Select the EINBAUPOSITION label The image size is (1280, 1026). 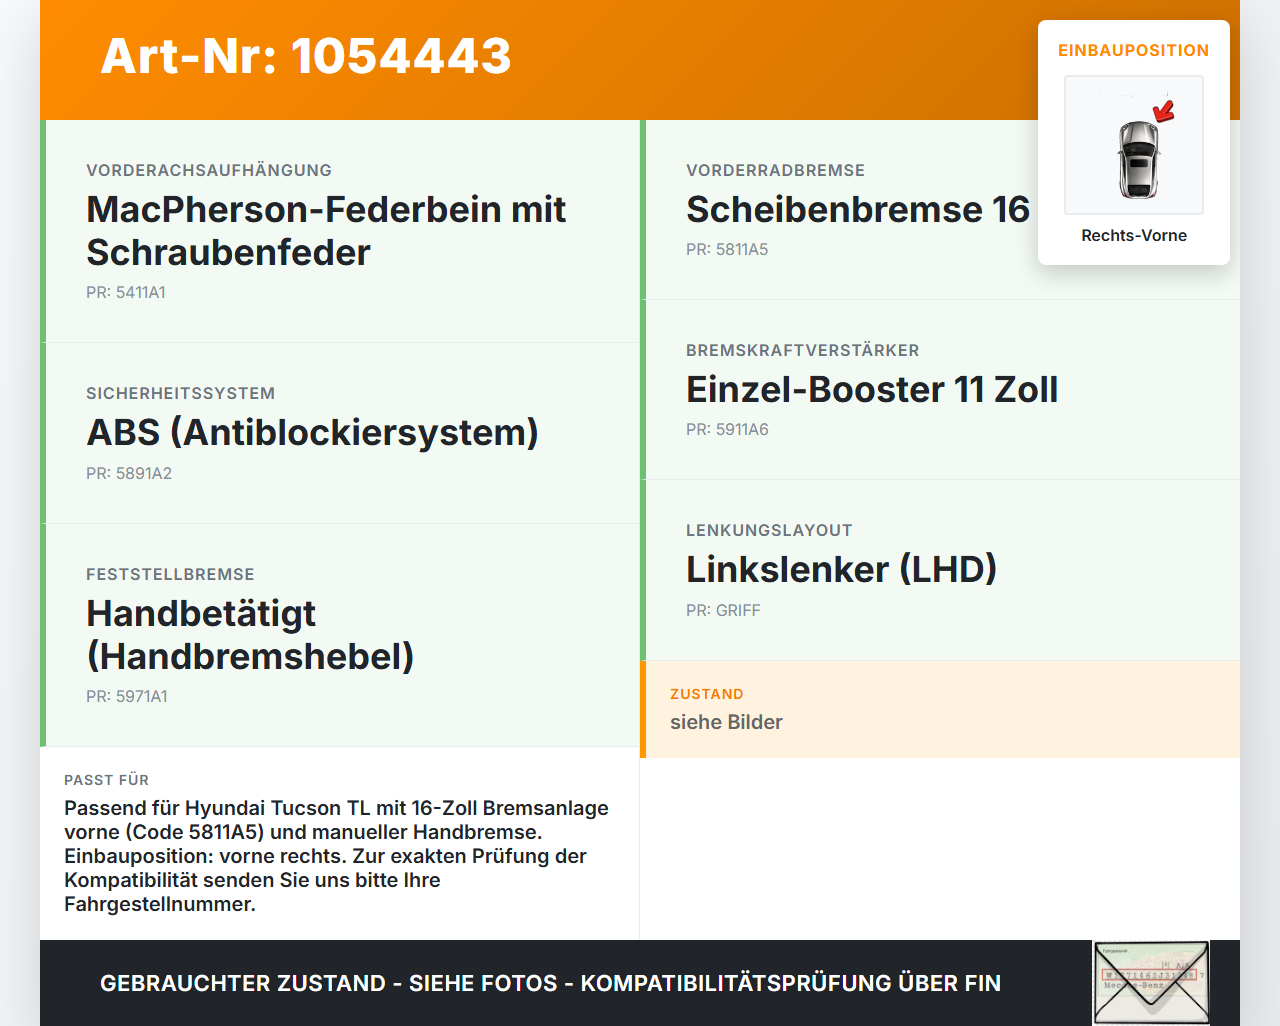click(x=1134, y=50)
